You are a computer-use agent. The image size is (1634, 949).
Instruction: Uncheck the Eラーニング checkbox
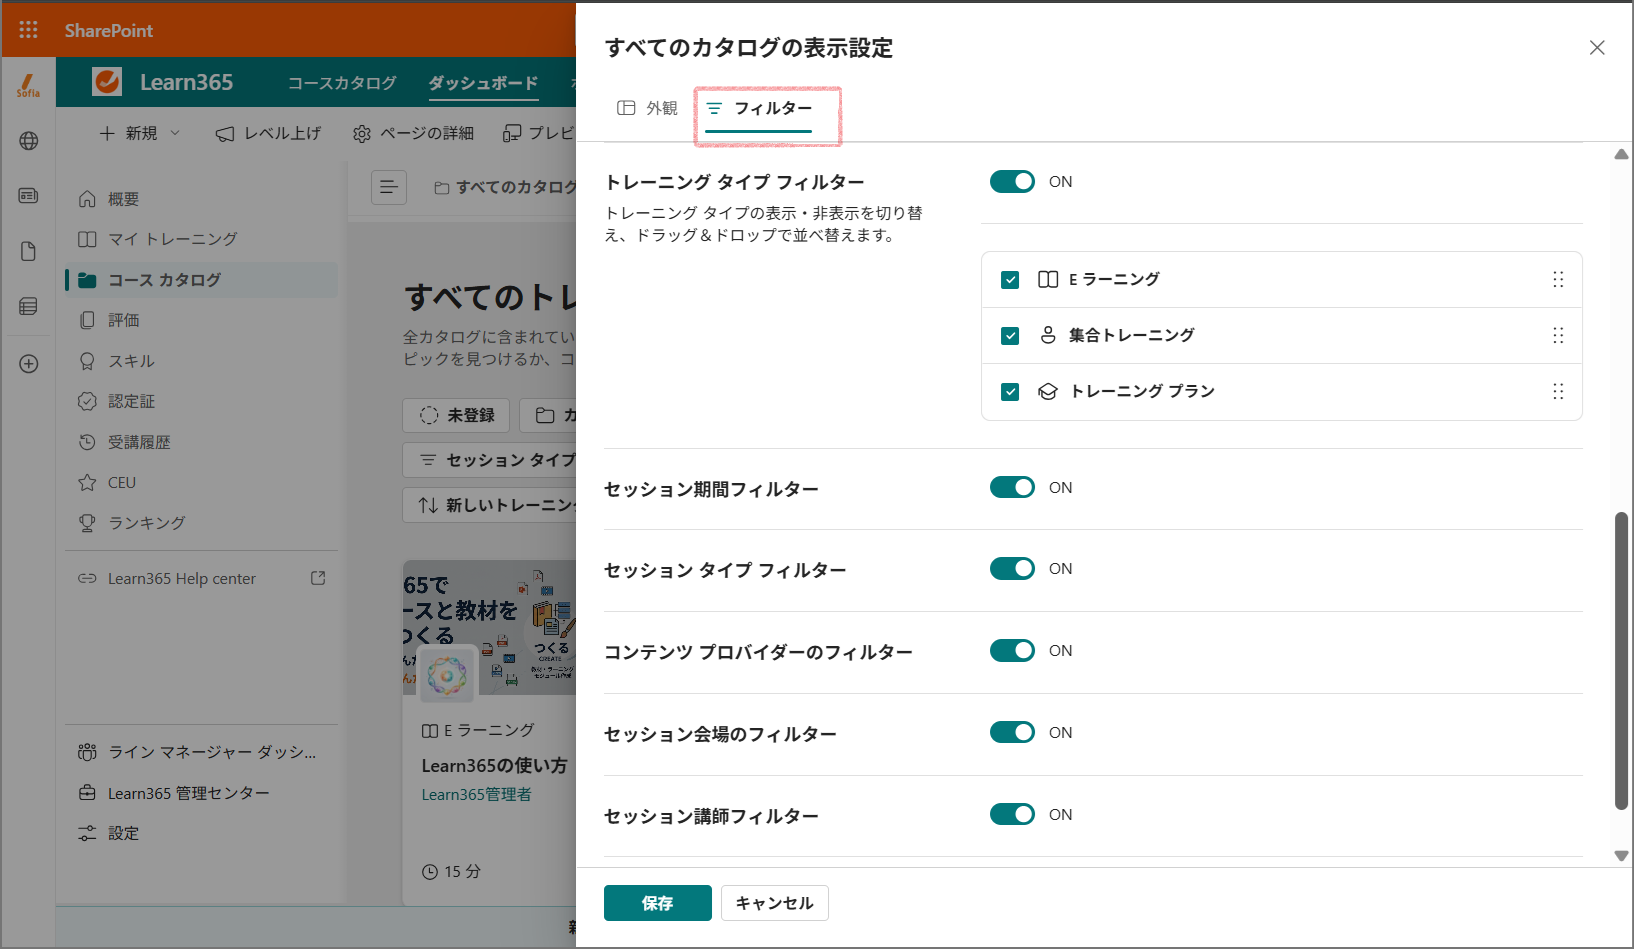pos(1010,280)
